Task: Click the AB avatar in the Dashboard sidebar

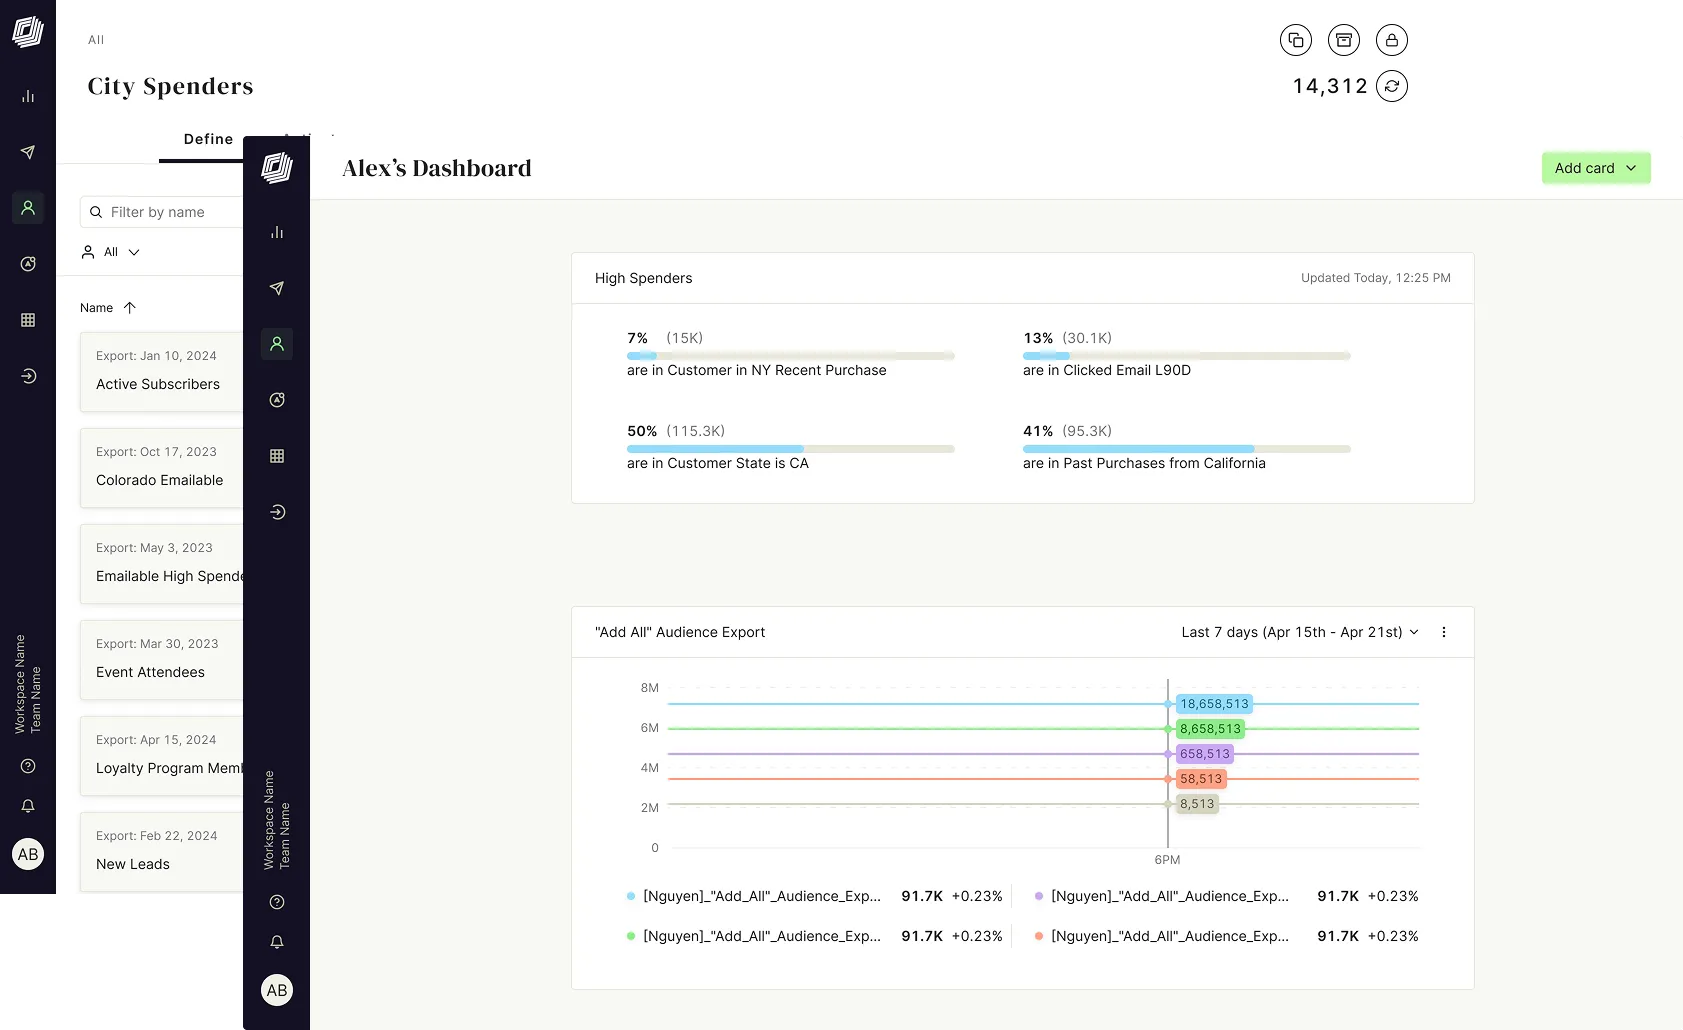Action: point(277,990)
